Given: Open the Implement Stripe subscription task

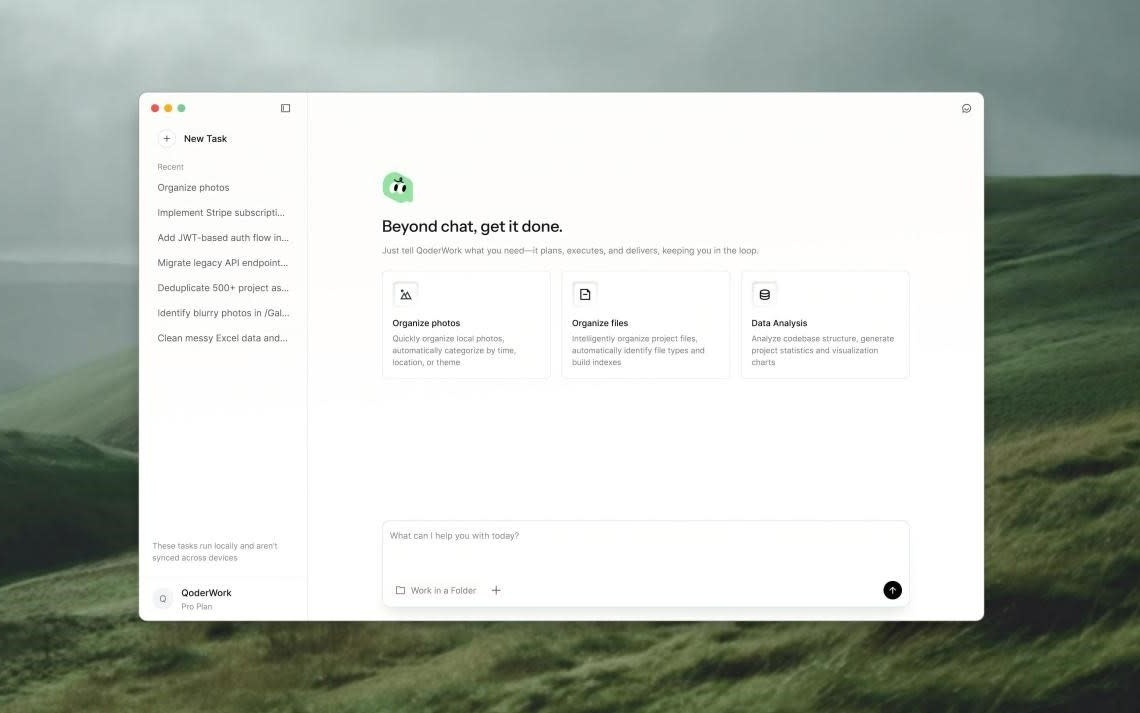Looking at the screenshot, I should pos(221,213).
